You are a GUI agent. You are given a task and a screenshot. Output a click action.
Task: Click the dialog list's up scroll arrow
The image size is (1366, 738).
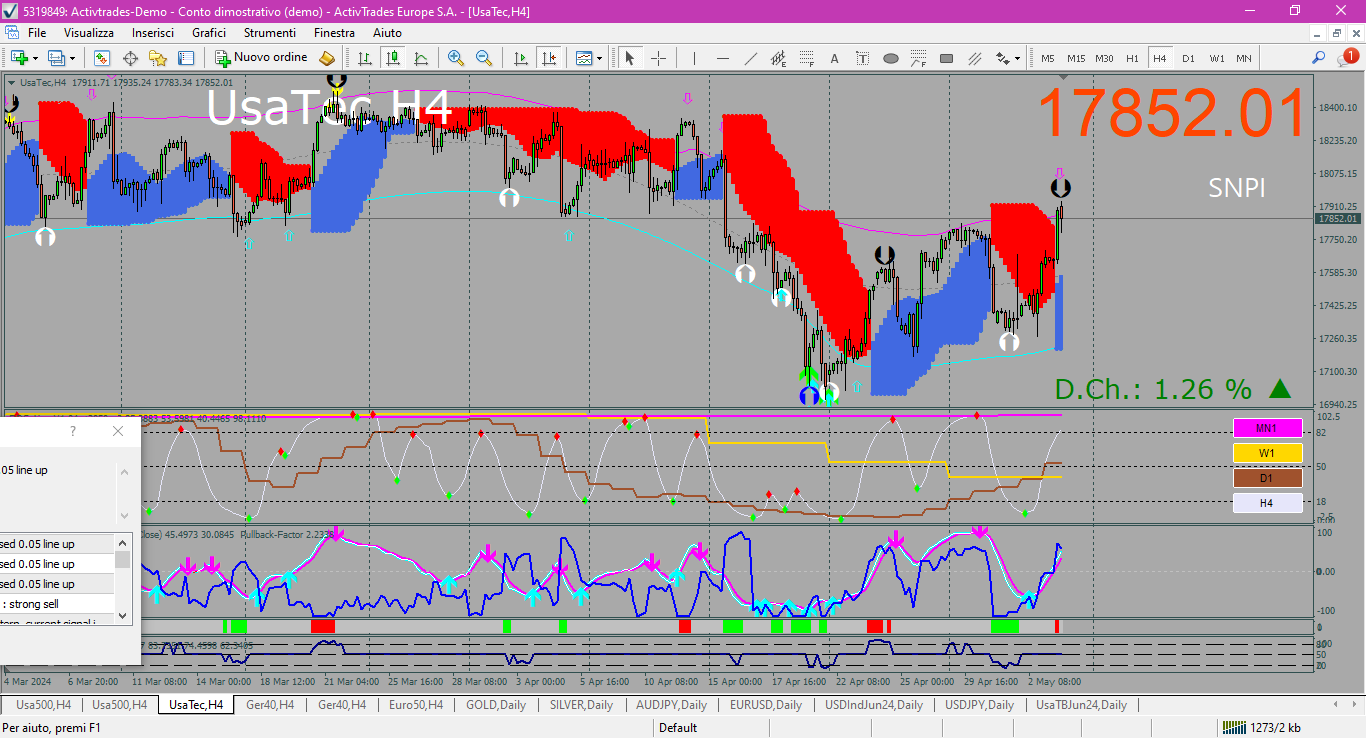click(123, 541)
